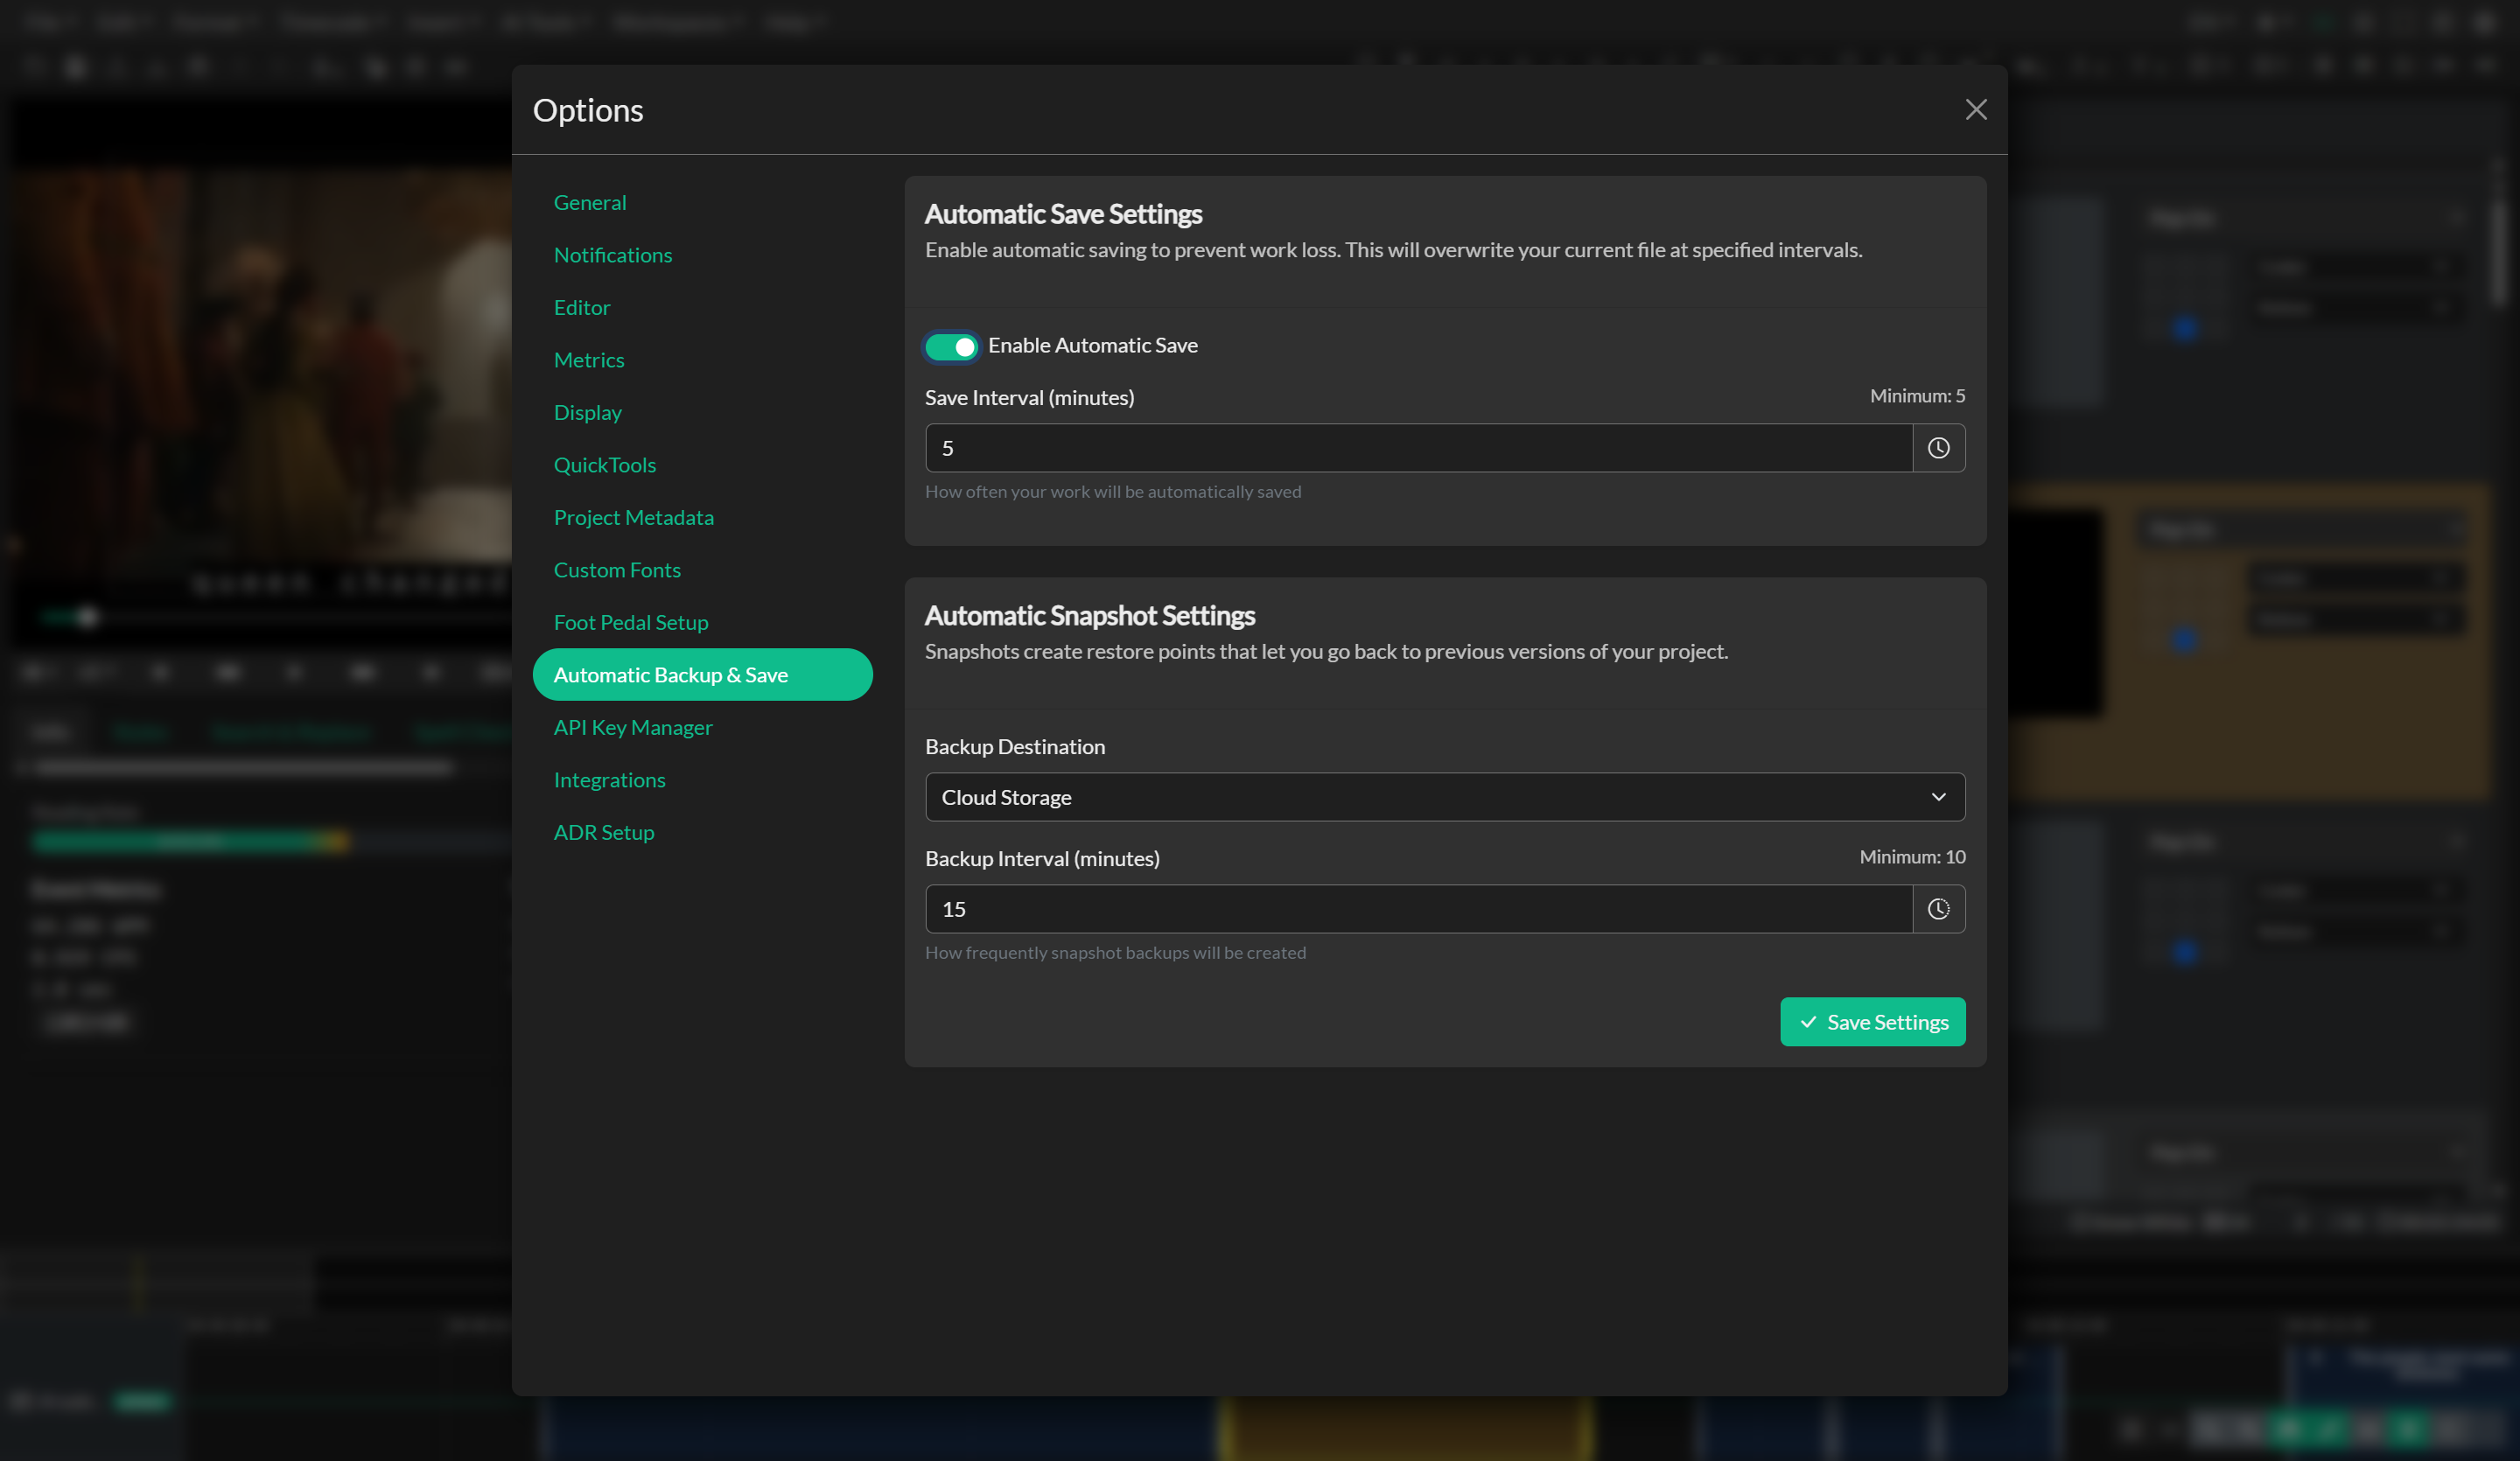Click the Backup Destination label

1014,746
